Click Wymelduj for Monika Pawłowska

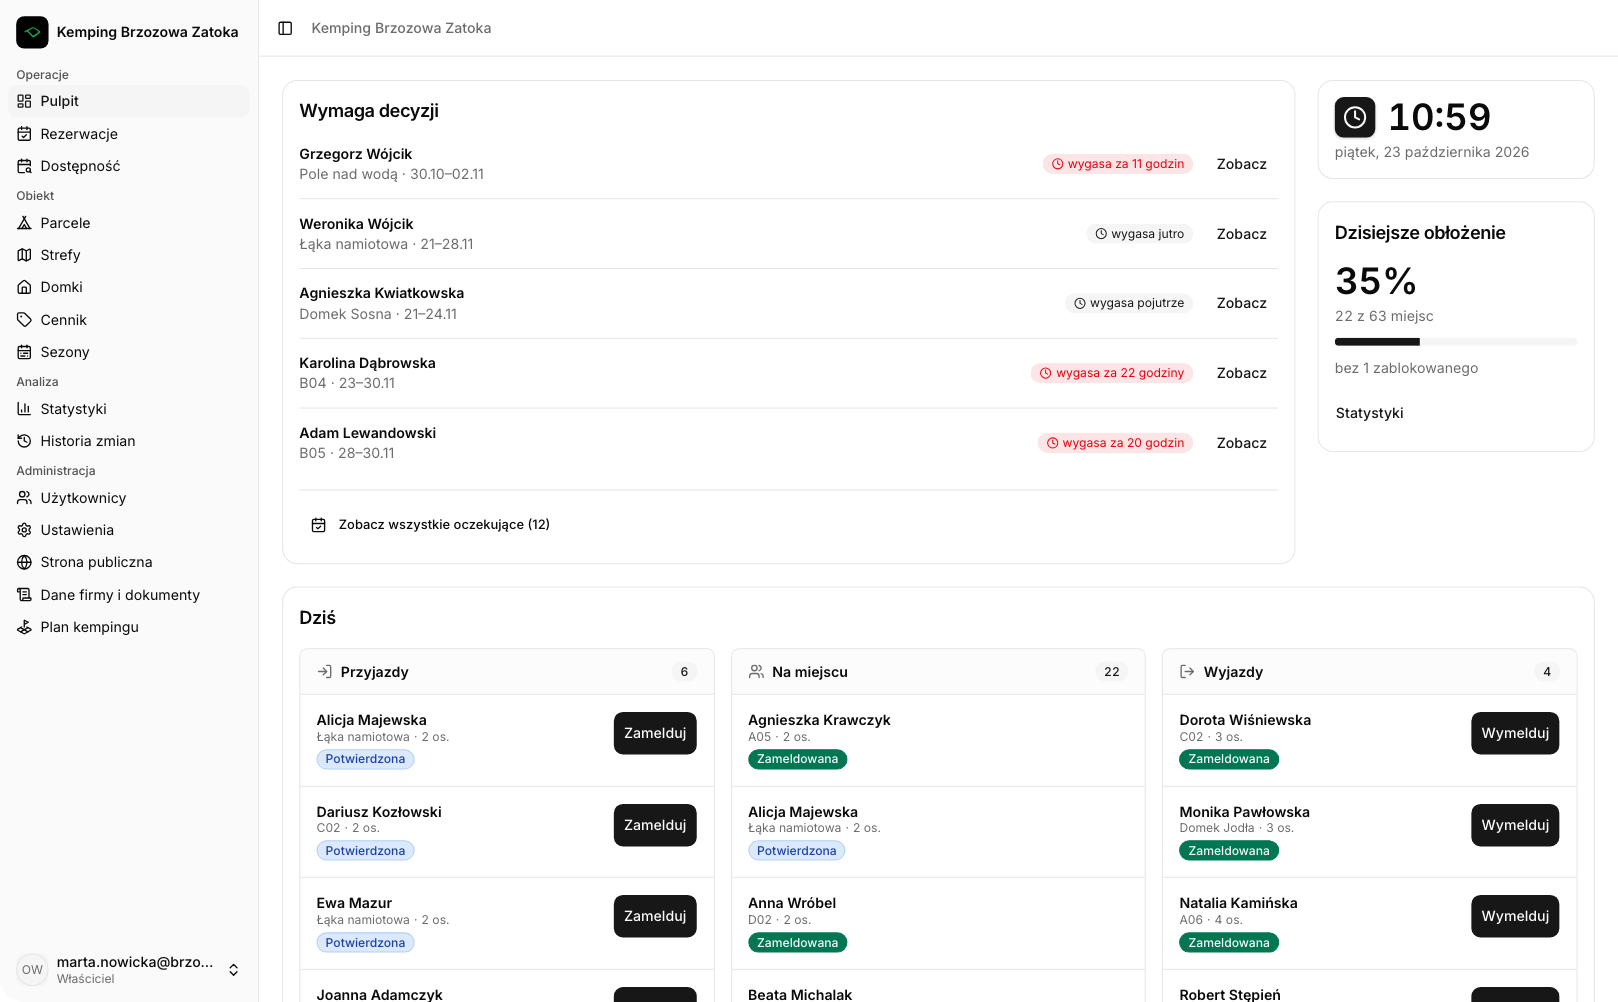click(1515, 825)
